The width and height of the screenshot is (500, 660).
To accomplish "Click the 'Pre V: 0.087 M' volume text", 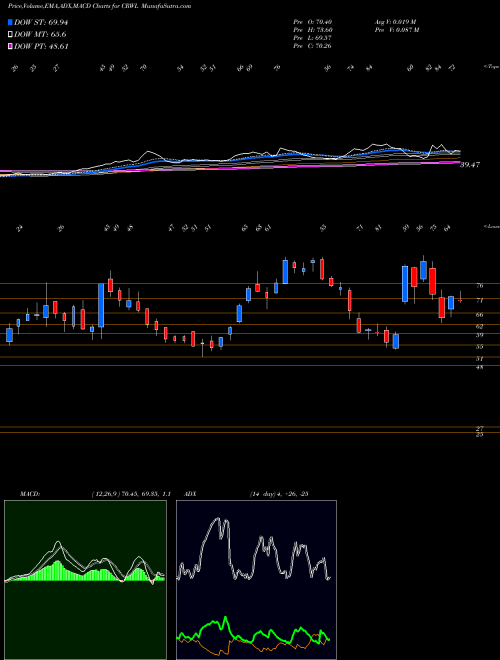I will 396,30.
